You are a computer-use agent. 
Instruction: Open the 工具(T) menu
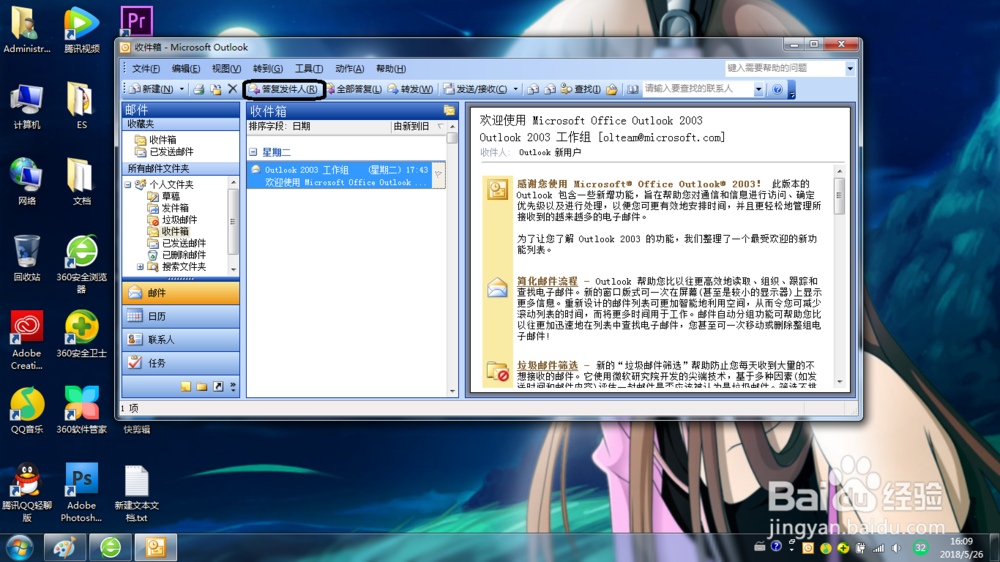click(x=309, y=68)
